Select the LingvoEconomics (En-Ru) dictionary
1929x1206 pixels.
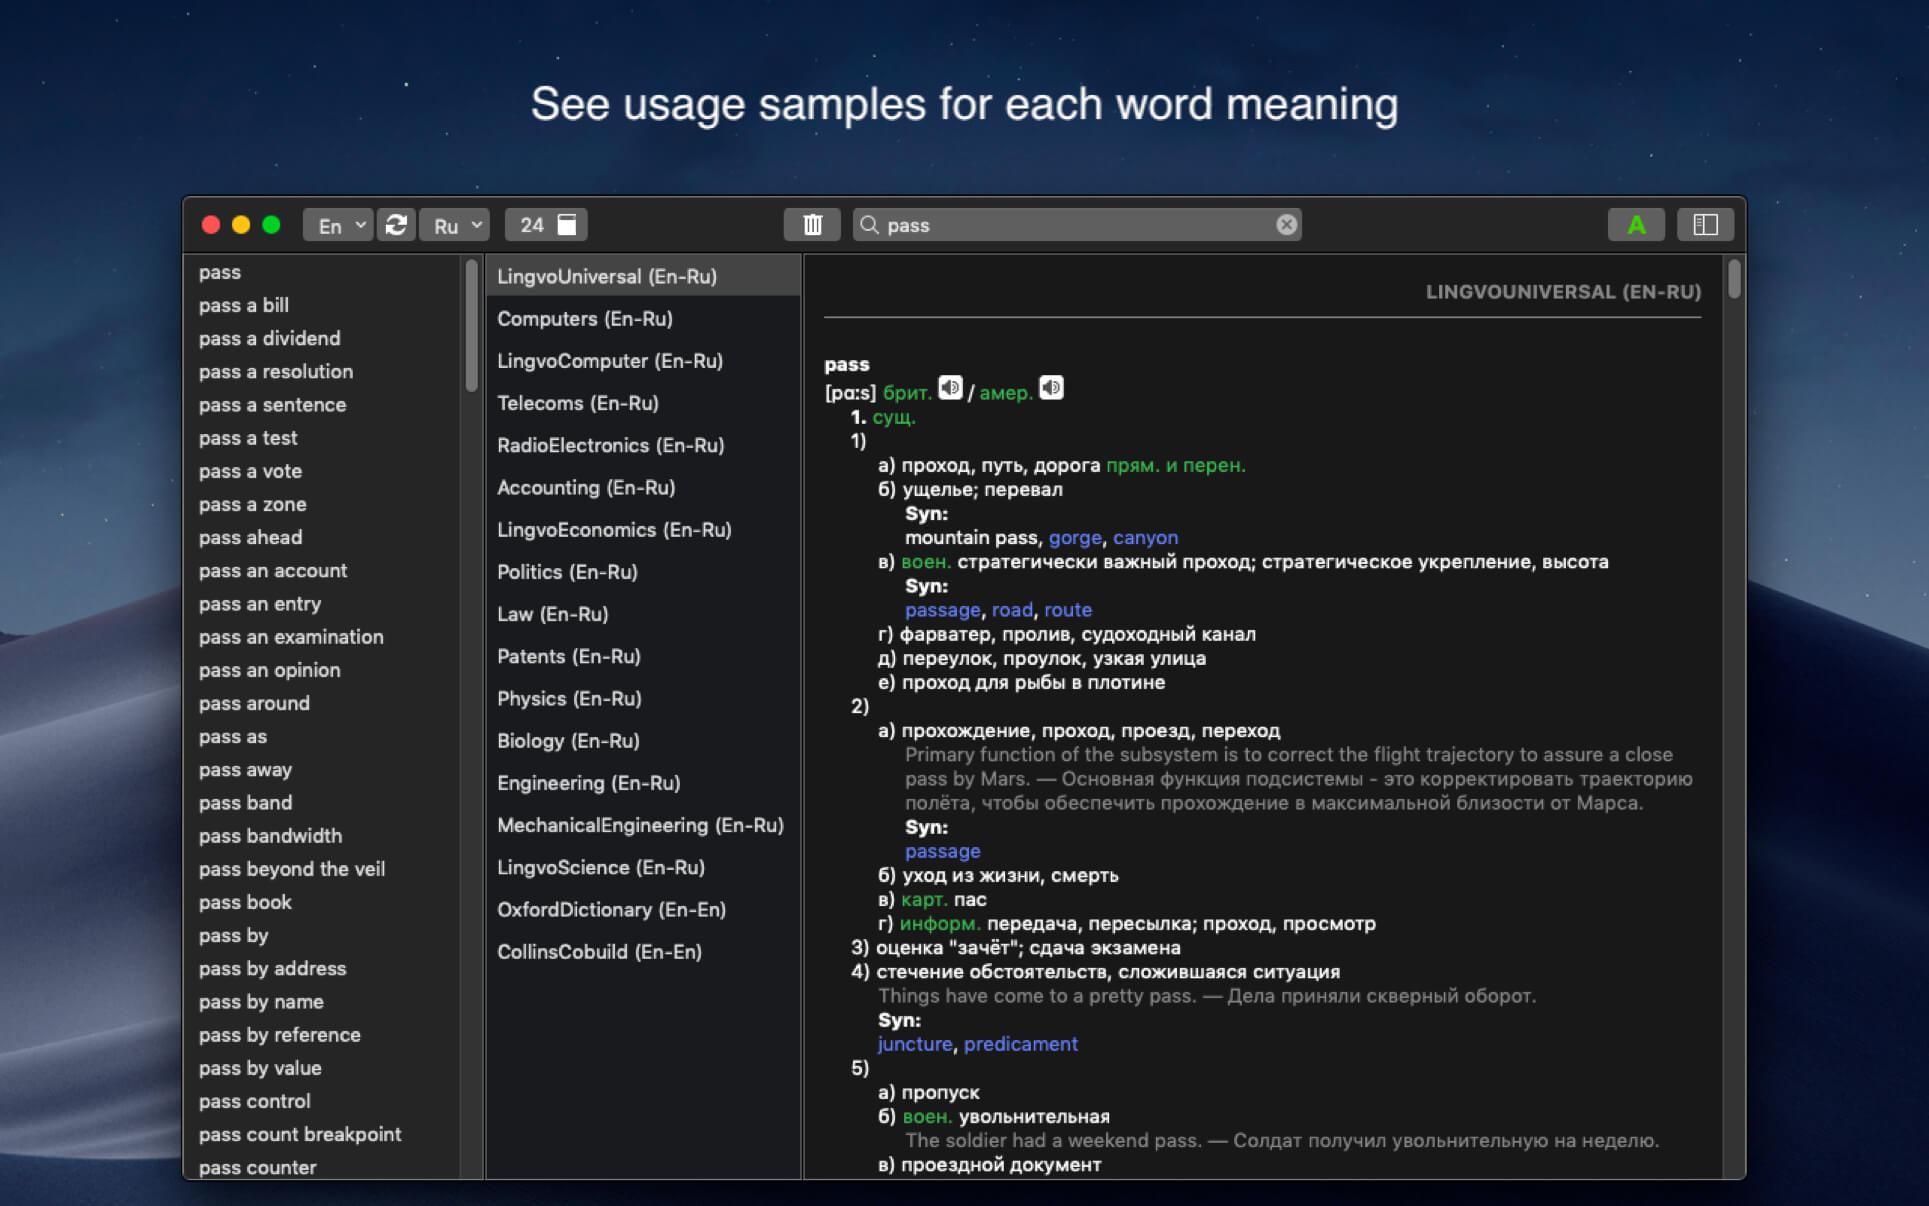tap(614, 529)
